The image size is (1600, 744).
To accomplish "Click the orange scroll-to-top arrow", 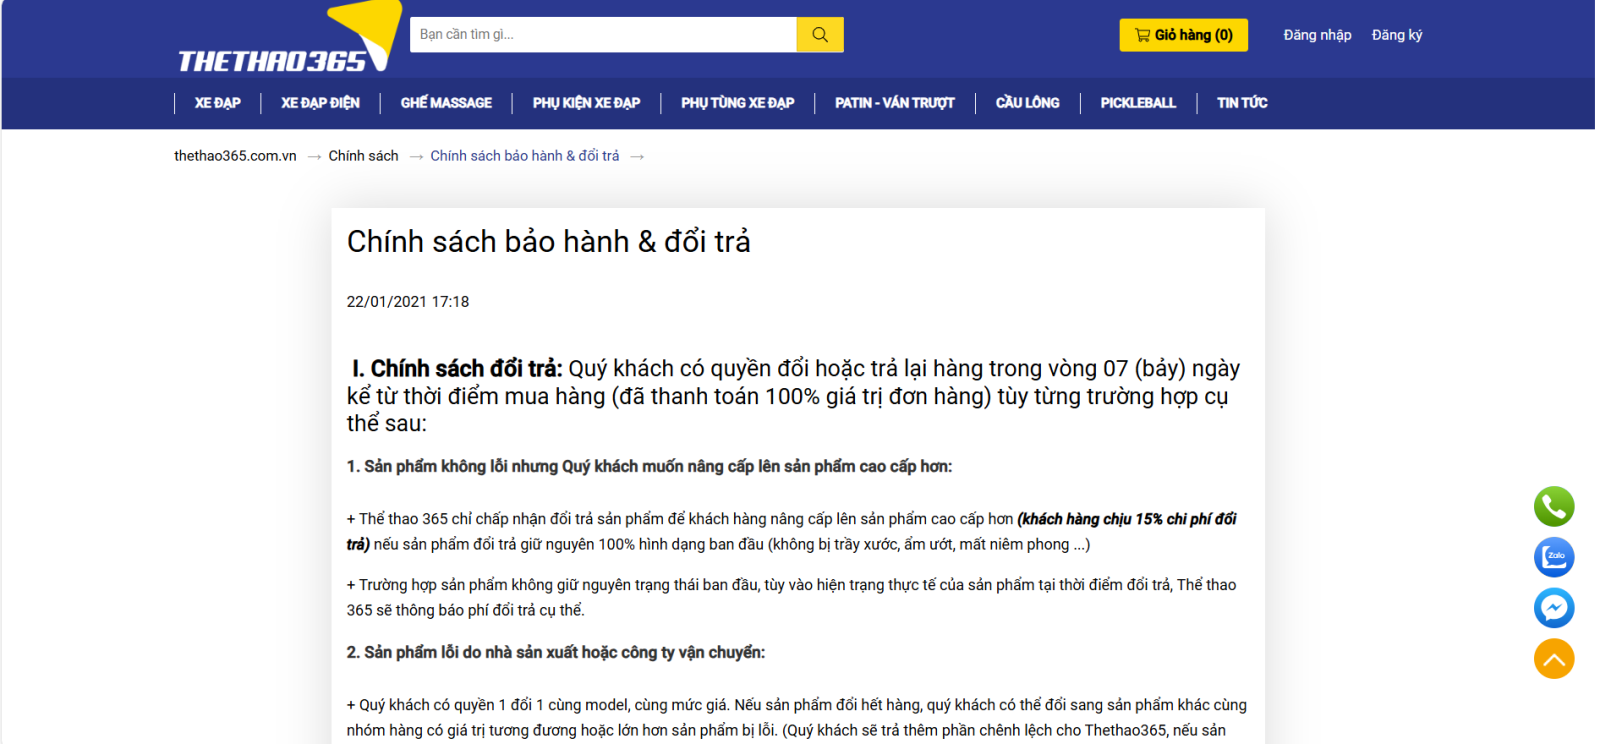I will [x=1553, y=659].
